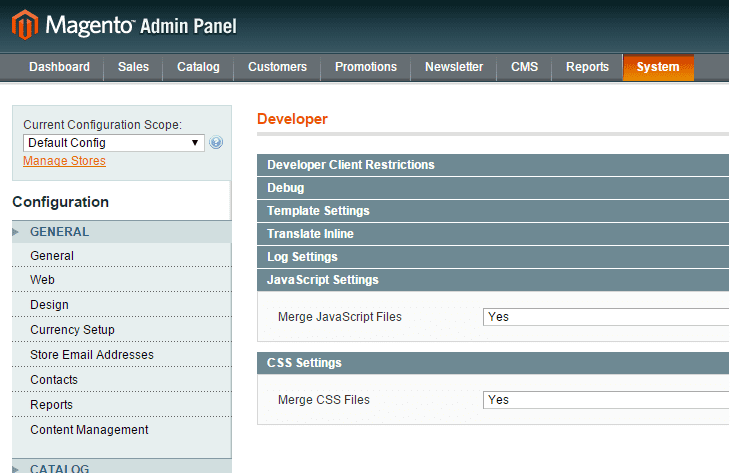Open the Catalog menu
This screenshot has width=732, height=473.
point(198,67)
